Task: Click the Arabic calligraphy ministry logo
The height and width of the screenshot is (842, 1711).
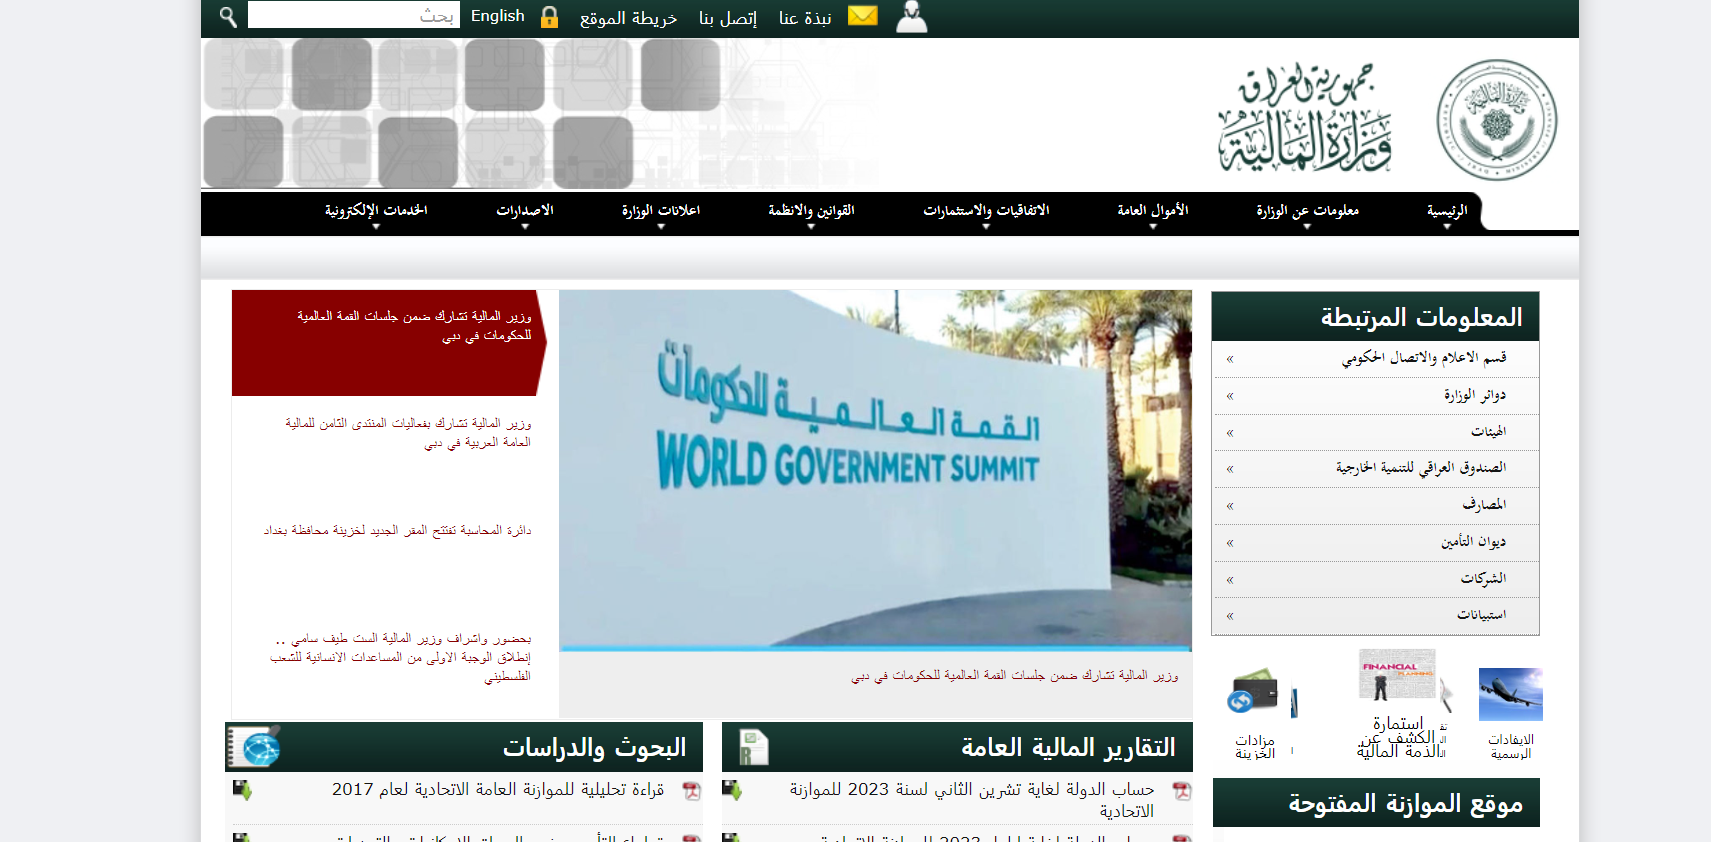Action: tap(1305, 118)
